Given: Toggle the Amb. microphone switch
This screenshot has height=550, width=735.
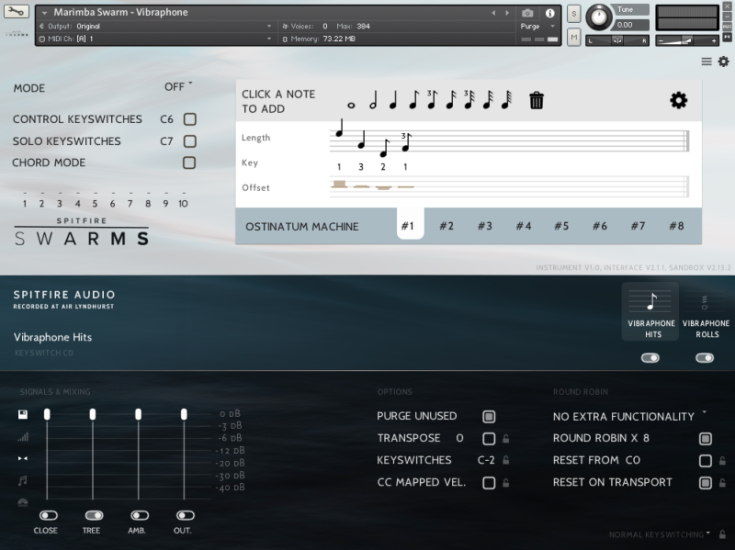Looking at the screenshot, I should click(x=140, y=515).
